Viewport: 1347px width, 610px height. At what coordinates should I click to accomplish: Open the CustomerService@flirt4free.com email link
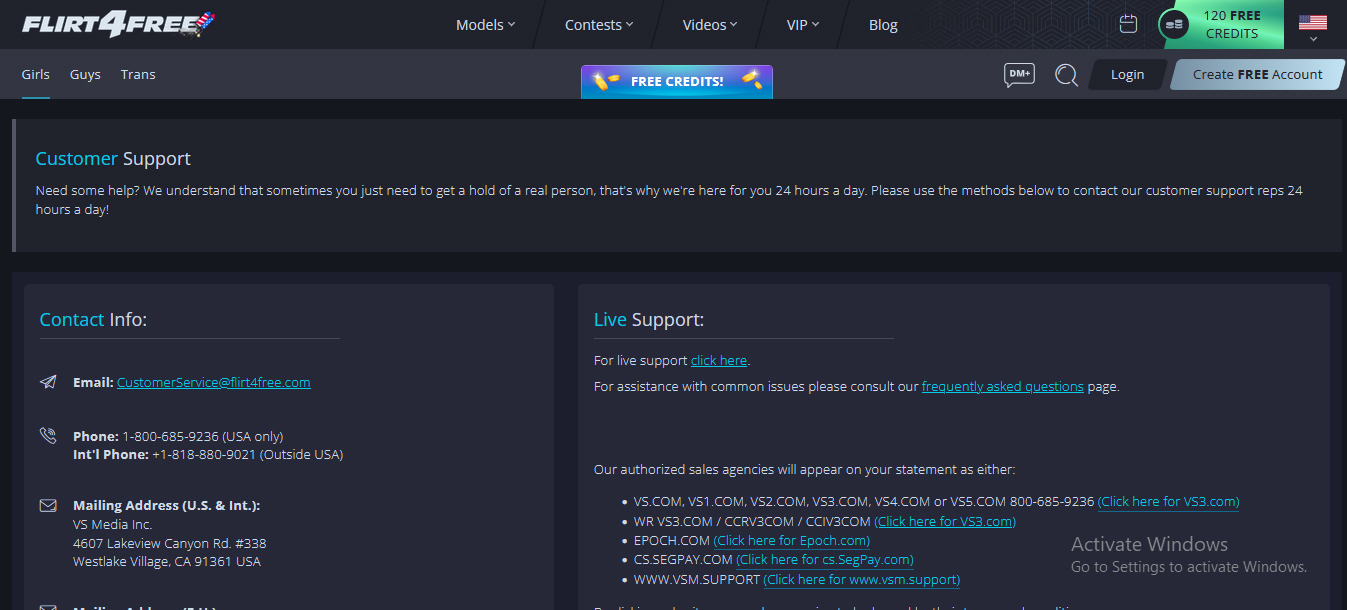pyautogui.click(x=214, y=382)
